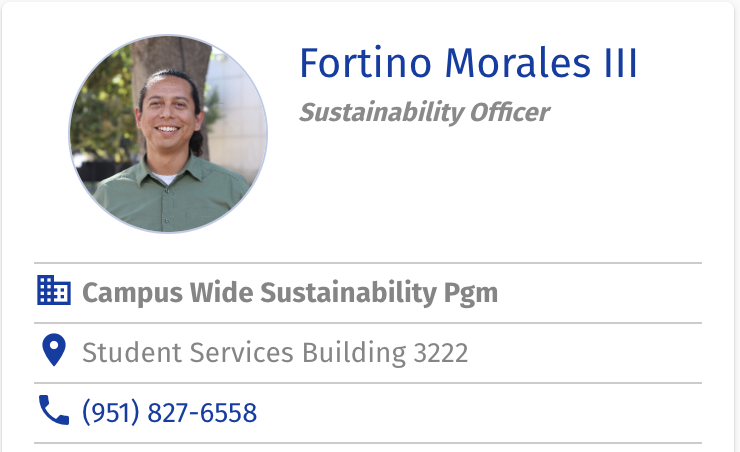Viewport: 740px width, 452px height.
Task: Call the number (951) 827-6558
Action: (x=169, y=412)
